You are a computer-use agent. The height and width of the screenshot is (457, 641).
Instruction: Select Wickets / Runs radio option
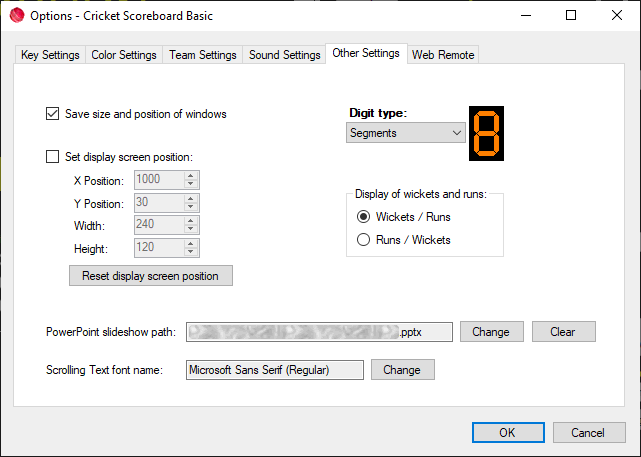coord(364,217)
